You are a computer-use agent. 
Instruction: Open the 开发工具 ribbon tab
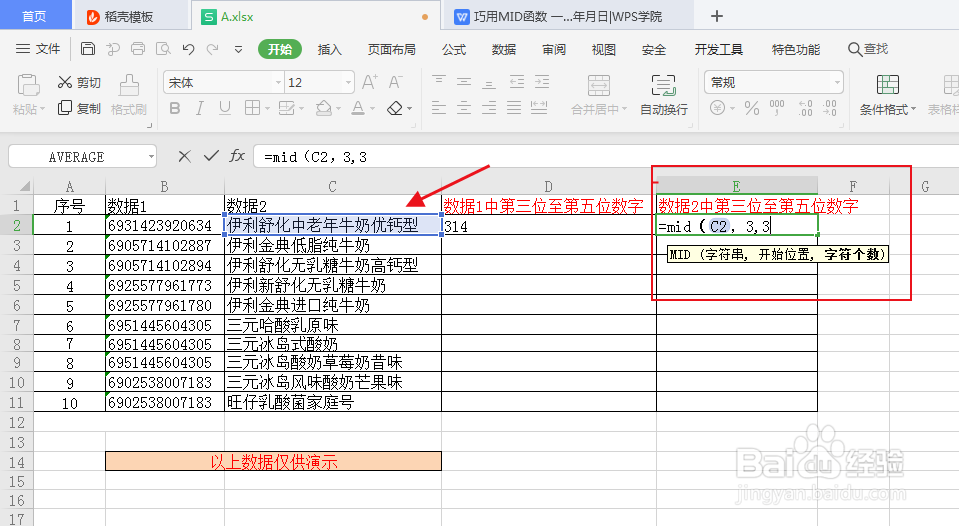click(719, 50)
